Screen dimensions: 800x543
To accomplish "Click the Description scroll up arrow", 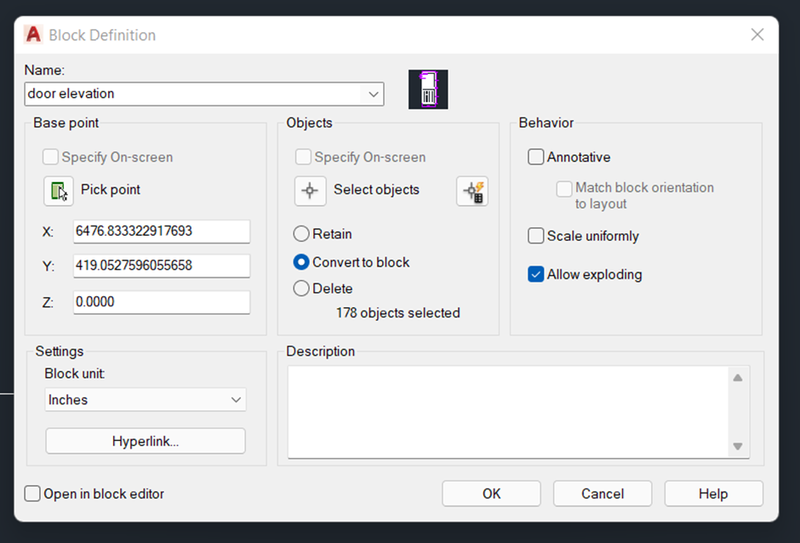I will point(737,378).
